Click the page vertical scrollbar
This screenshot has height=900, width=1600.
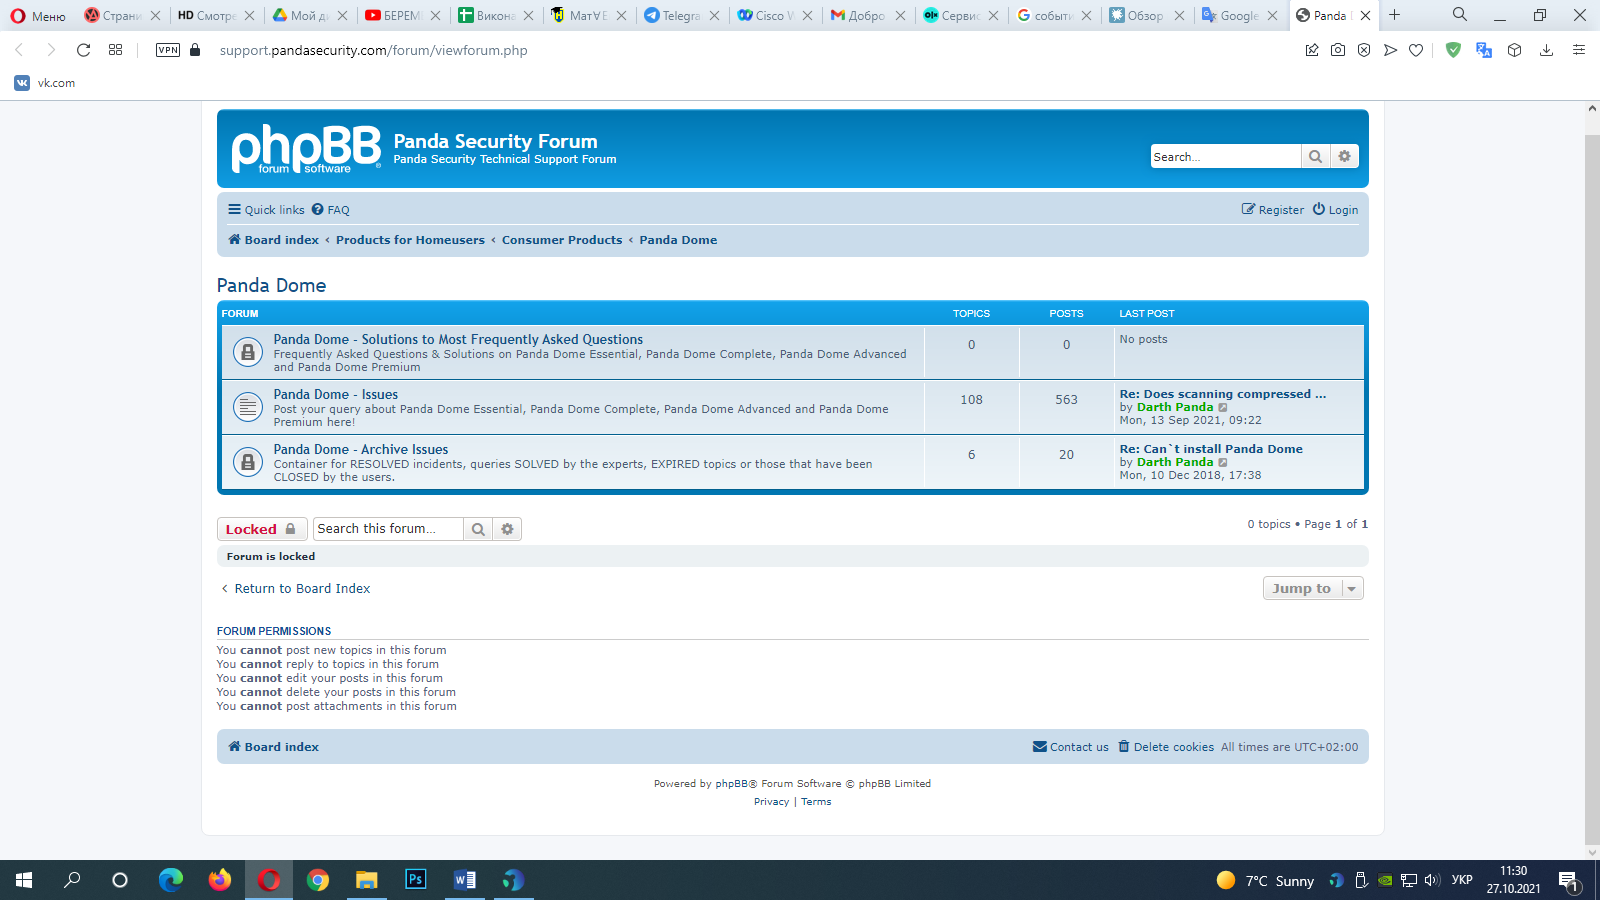point(1592,490)
